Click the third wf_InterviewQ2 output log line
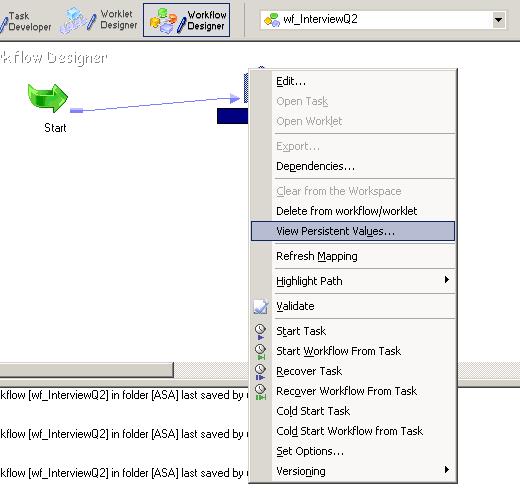The width and height of the screenshot is (520, 502). pyautogui.click(x=124, y=473)
